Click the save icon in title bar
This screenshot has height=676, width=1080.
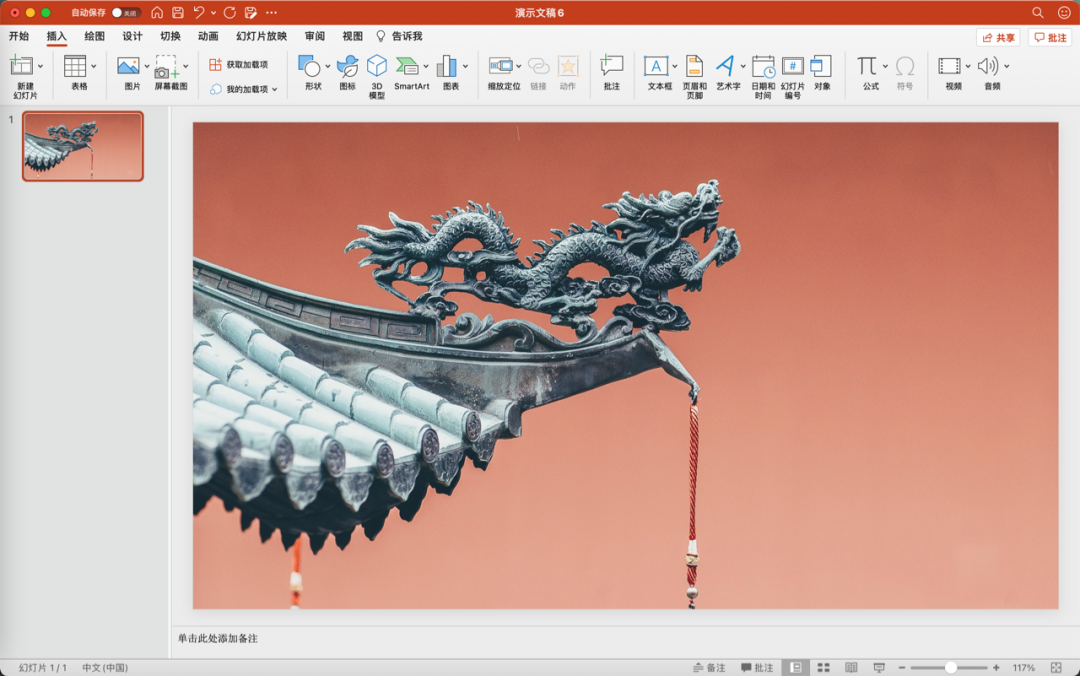coord(178,13)
